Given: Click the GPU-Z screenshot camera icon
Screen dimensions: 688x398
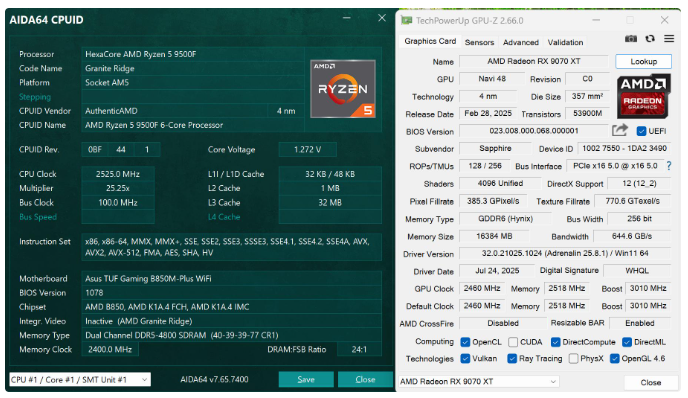Looking at the screenshot, I should coord(631,39).
